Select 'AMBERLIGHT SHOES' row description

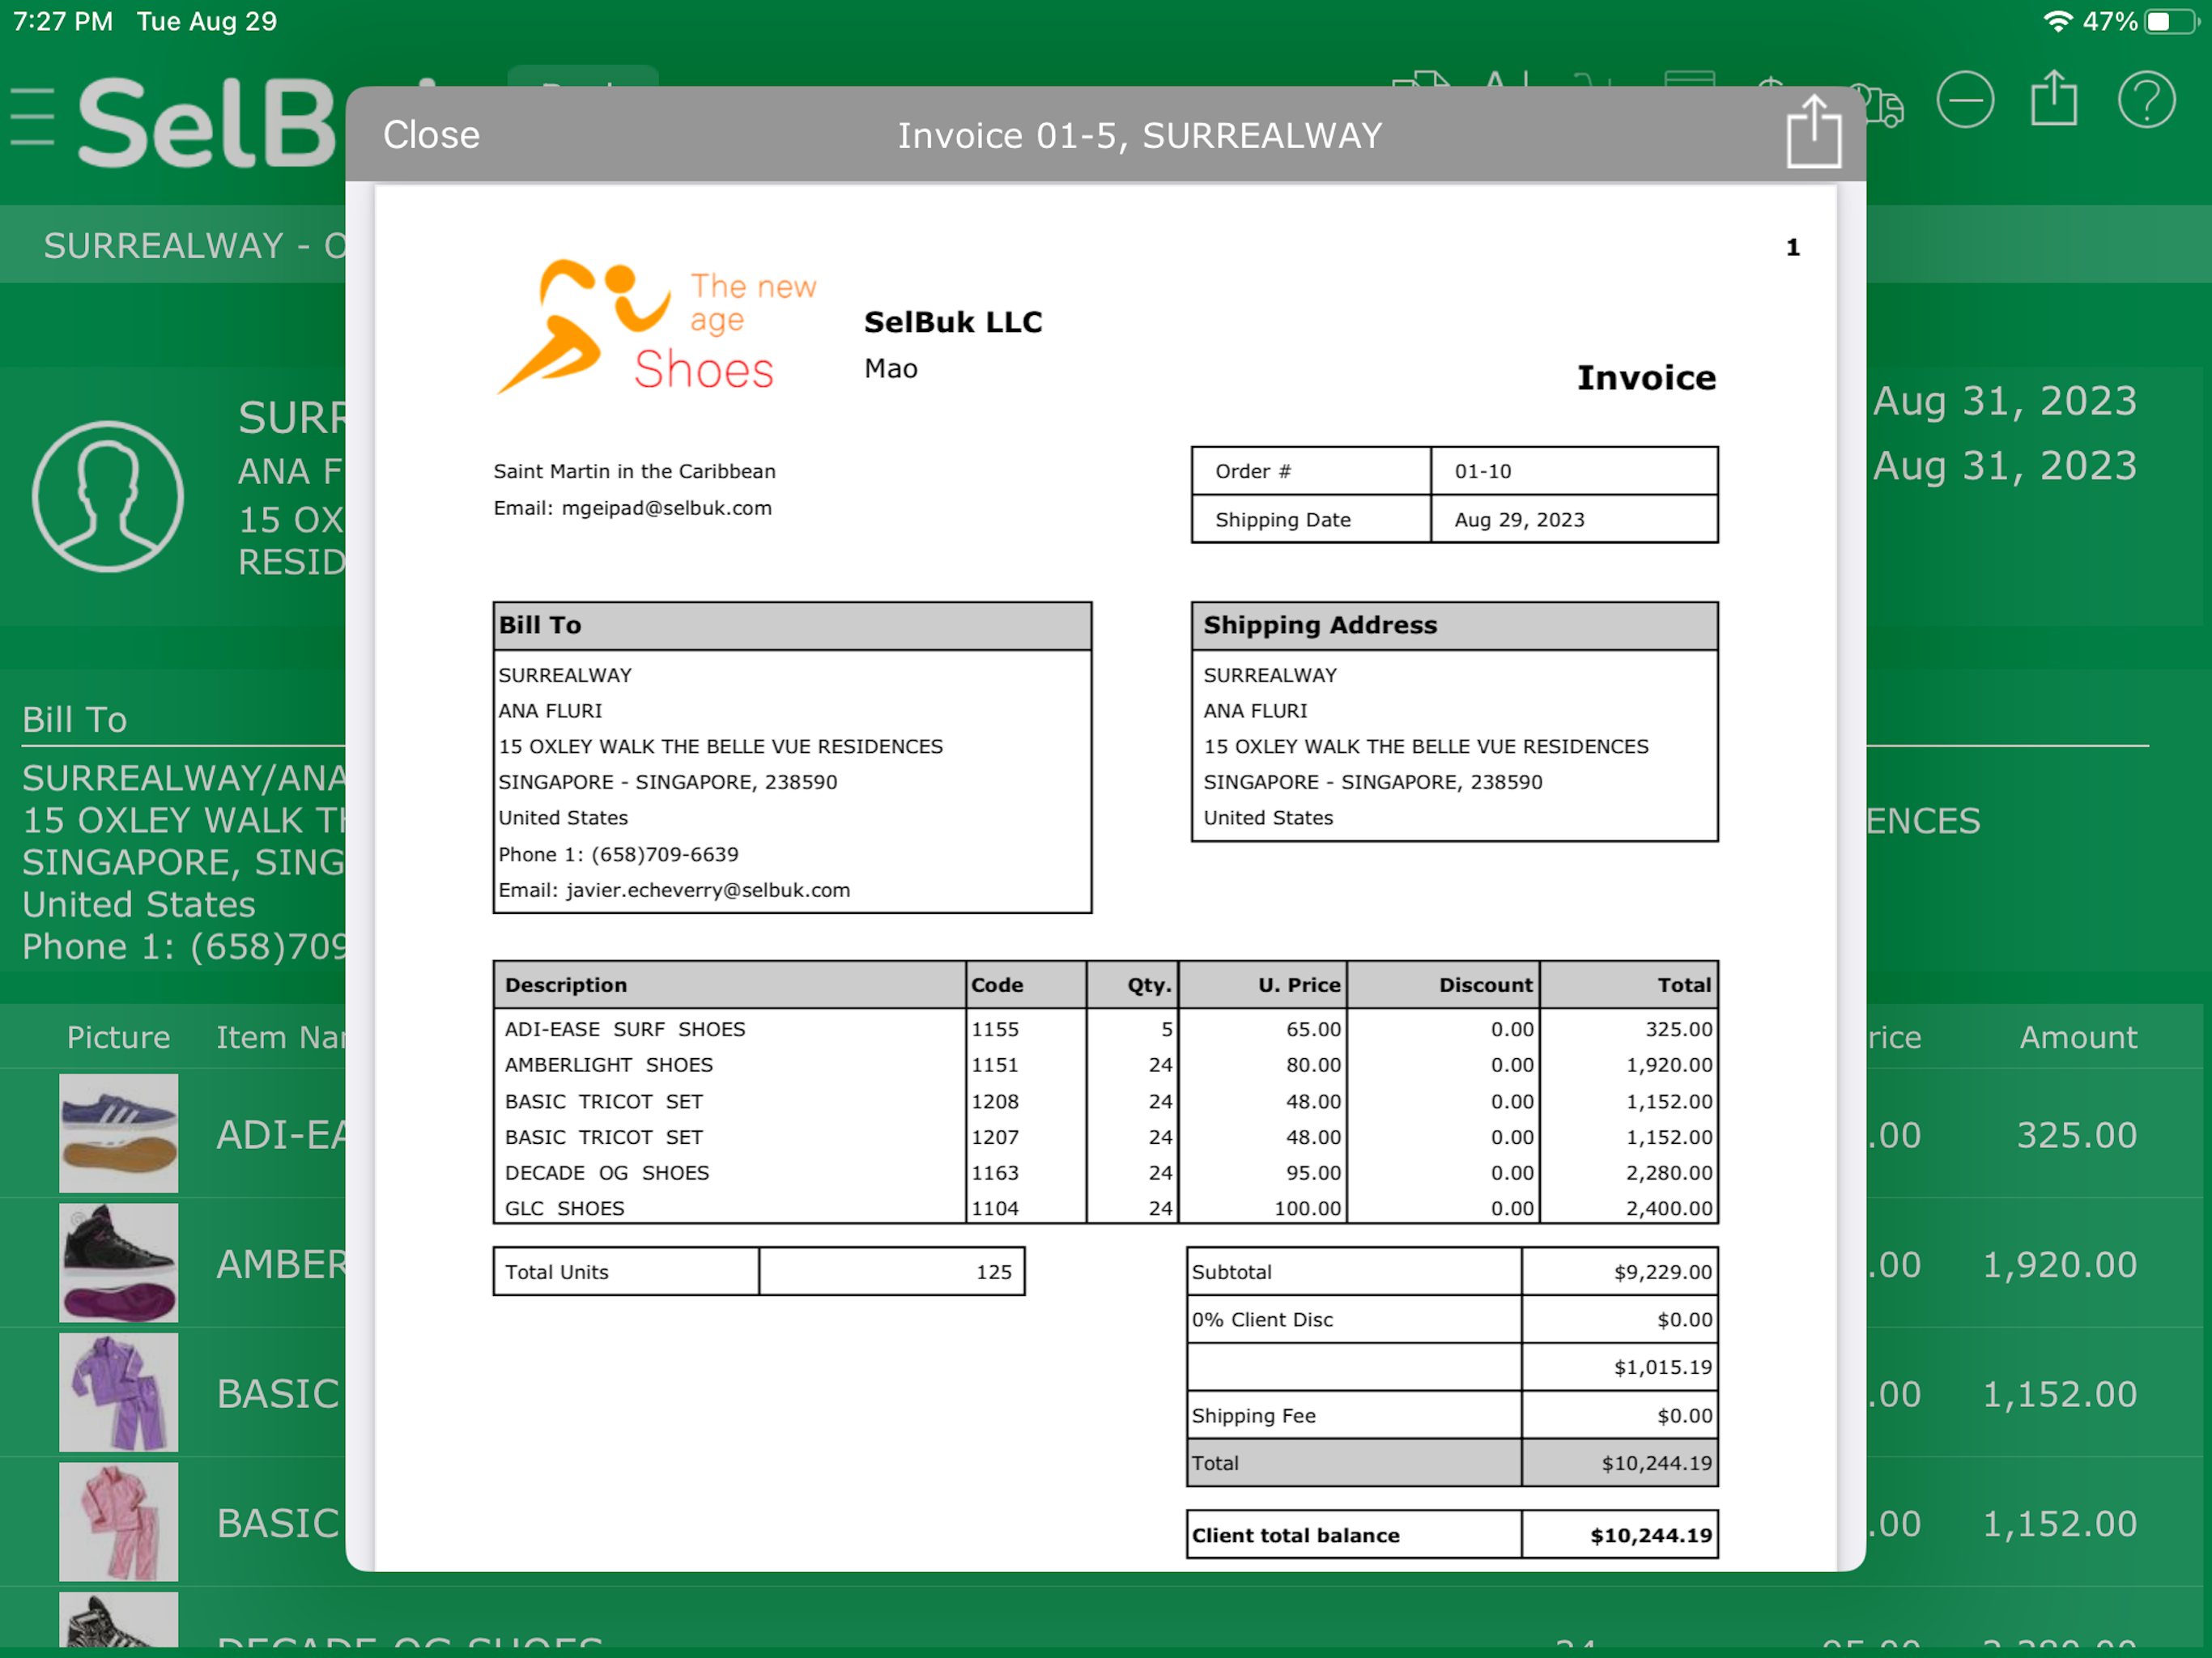click(608, 1065)
